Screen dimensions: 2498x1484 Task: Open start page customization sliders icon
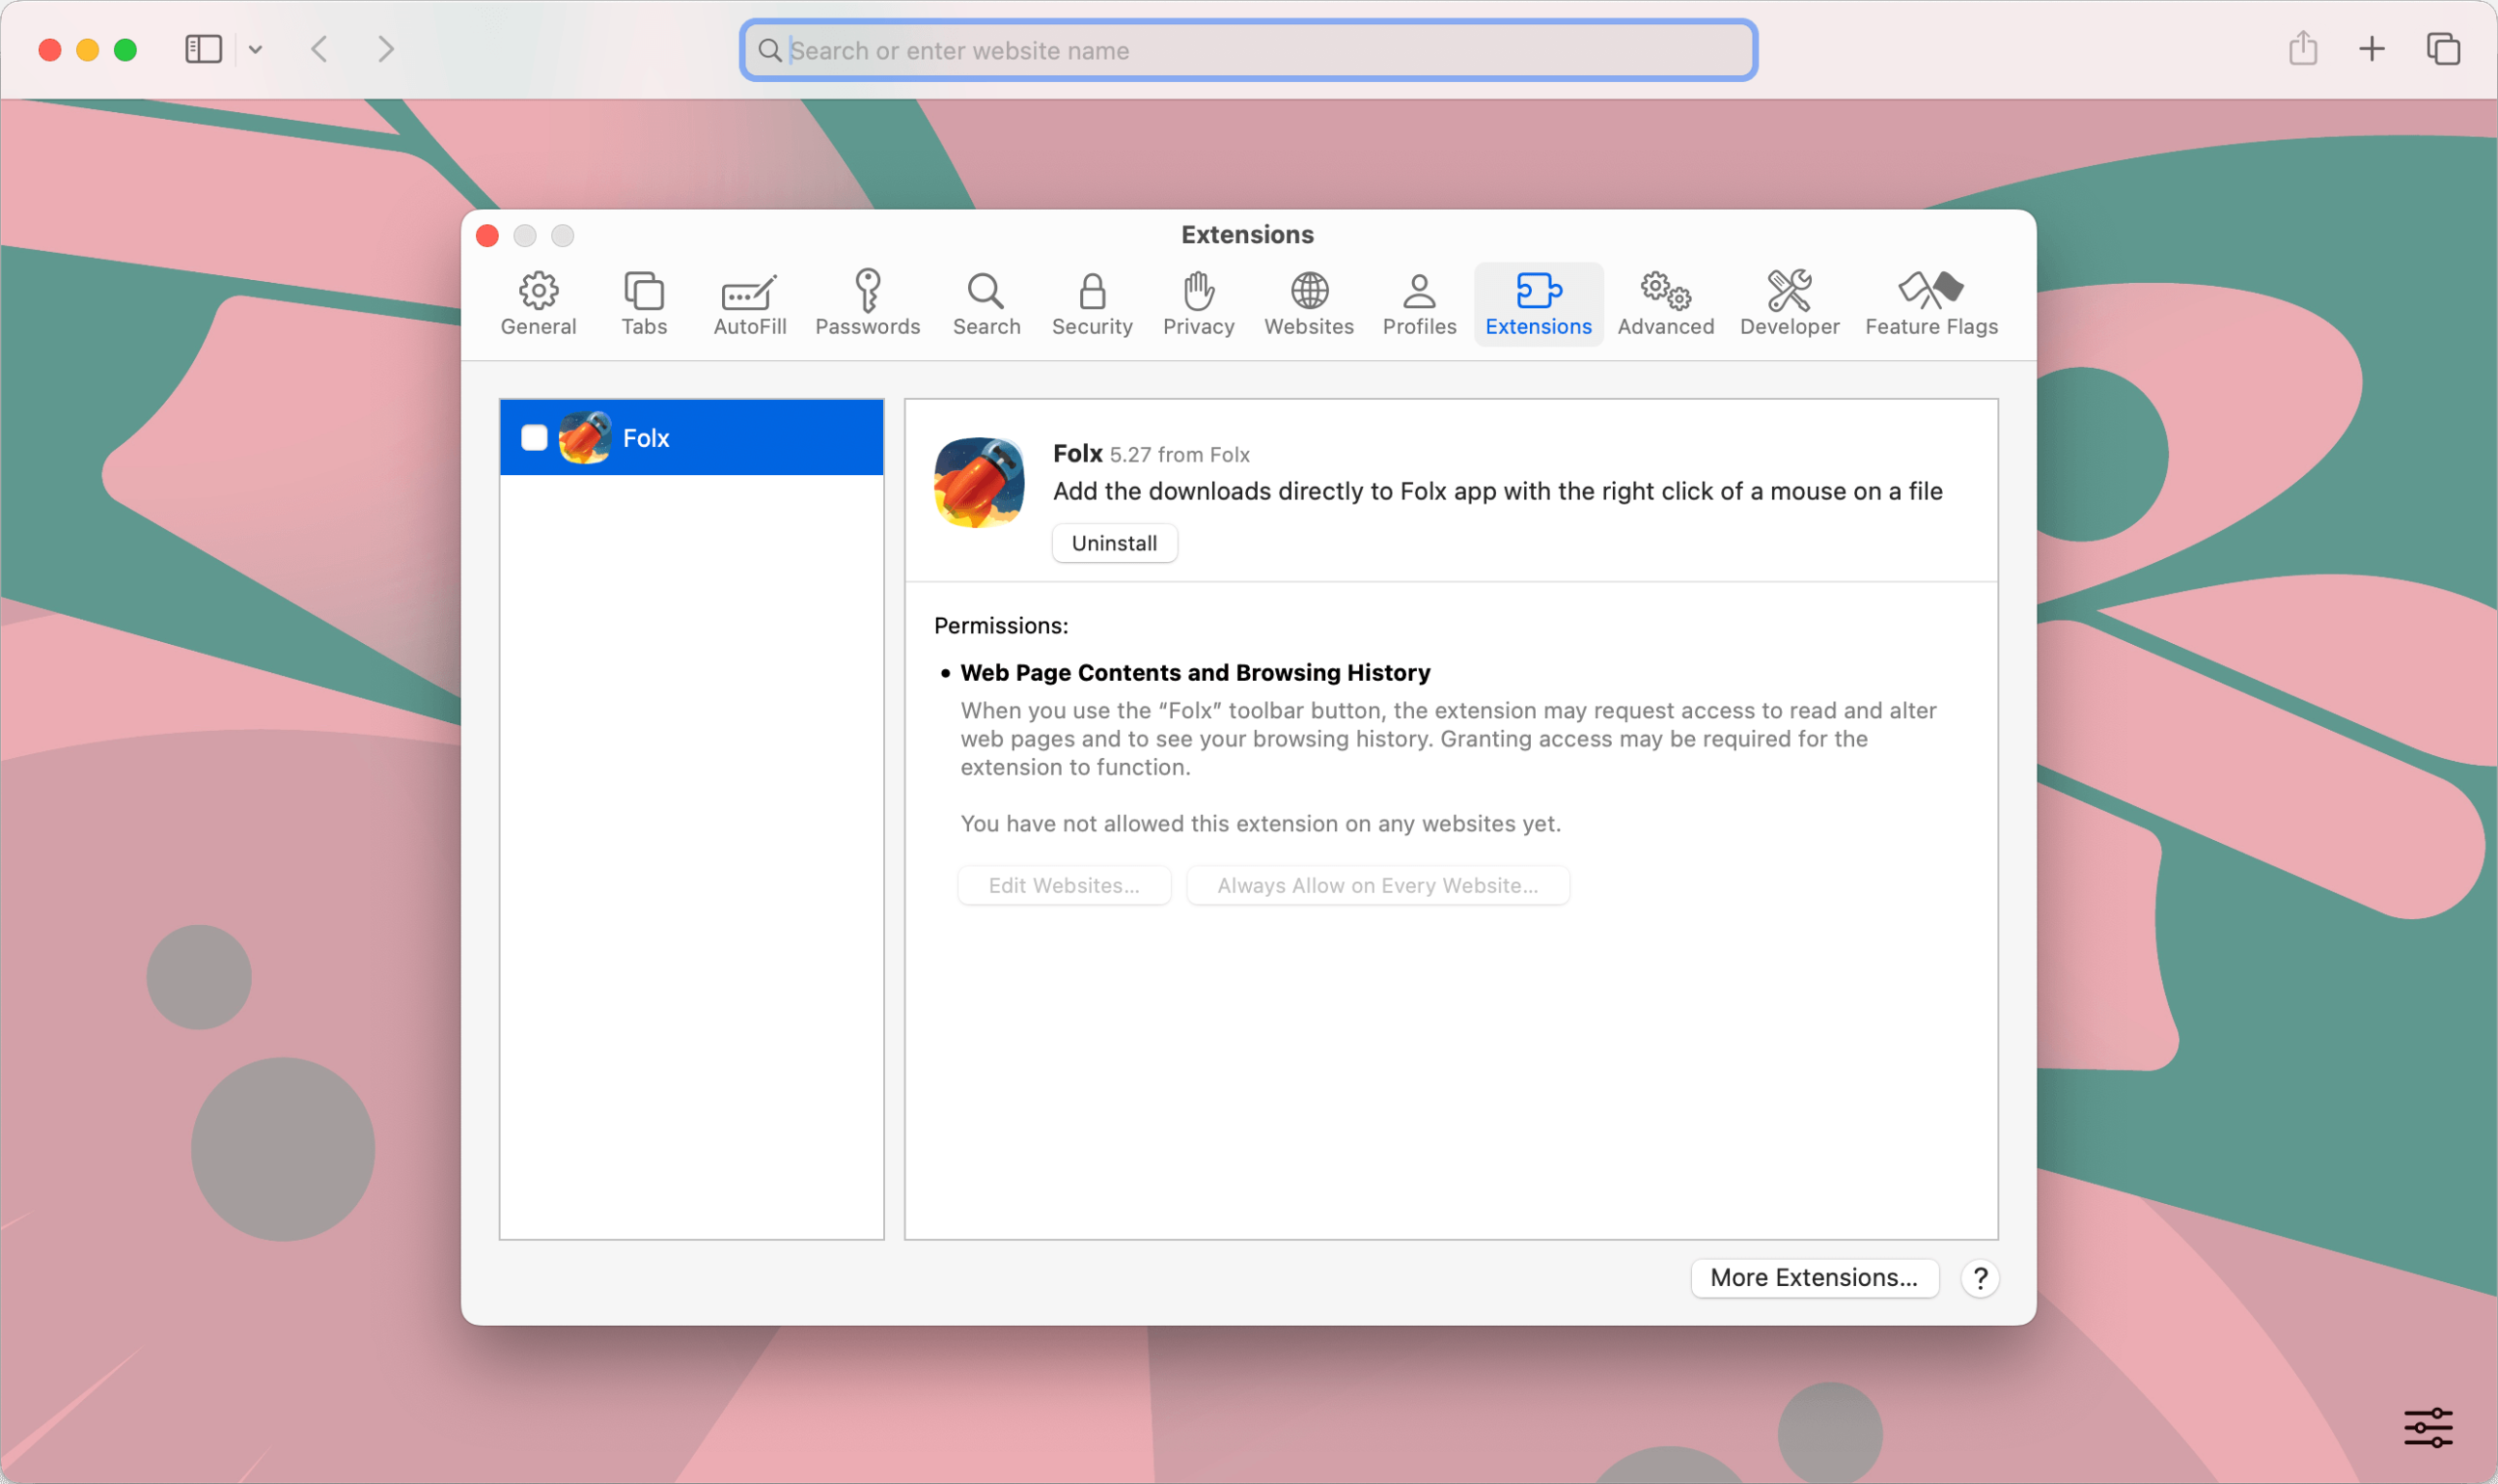pos(2428,1427)
